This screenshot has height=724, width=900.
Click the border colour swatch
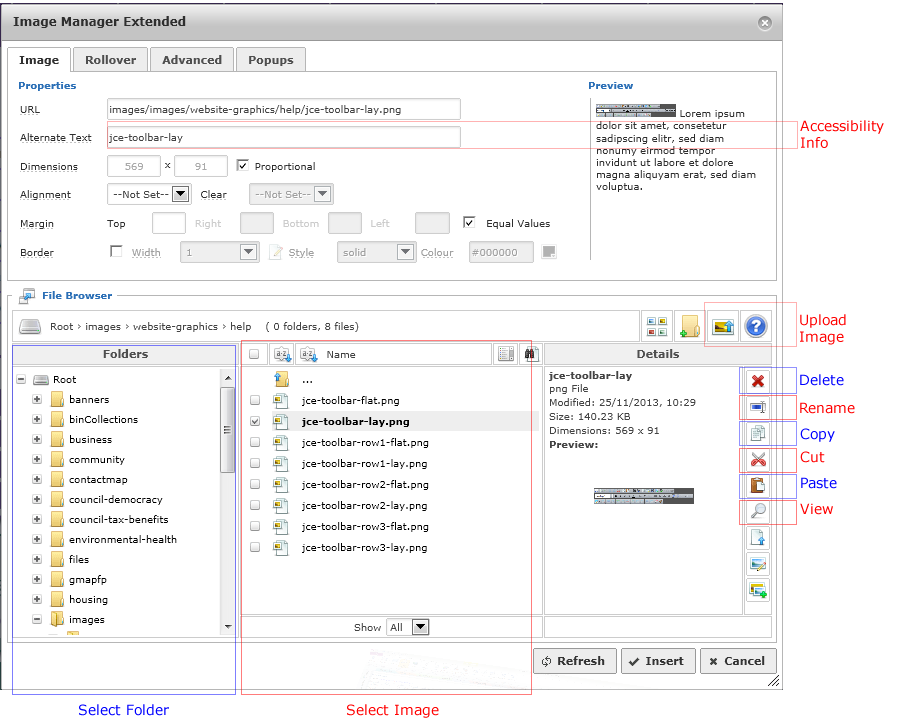[x=549, y=251]
